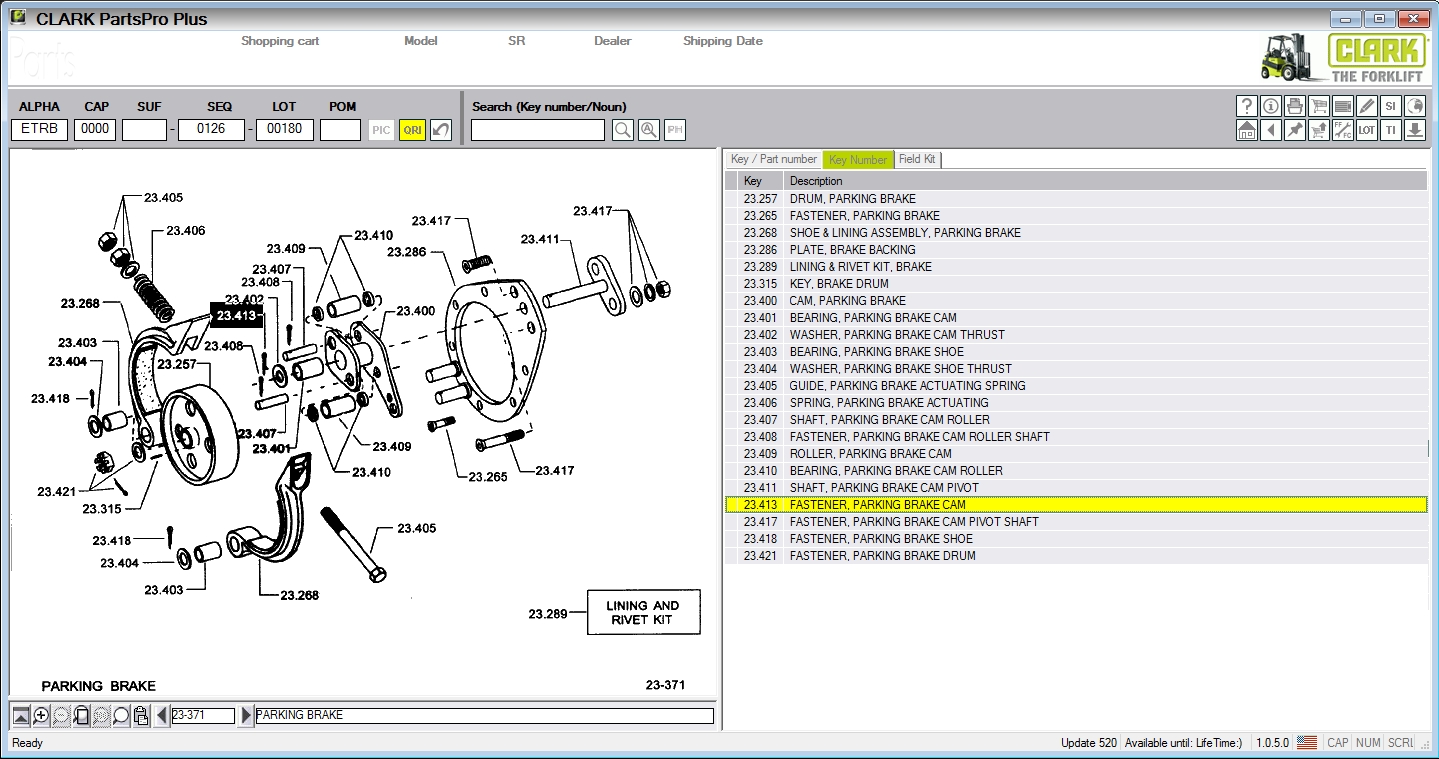Toggle the PIC button

point(381,130)
